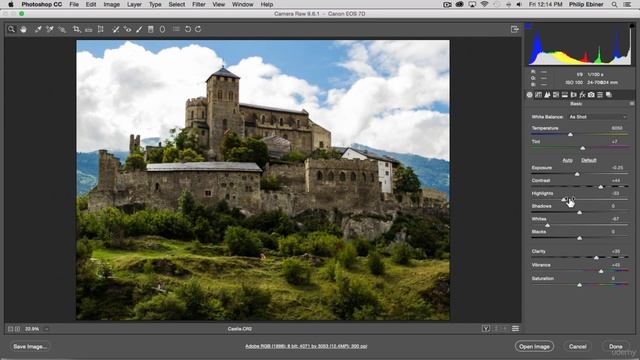Click the Saturation slider handle

[580, 284]
